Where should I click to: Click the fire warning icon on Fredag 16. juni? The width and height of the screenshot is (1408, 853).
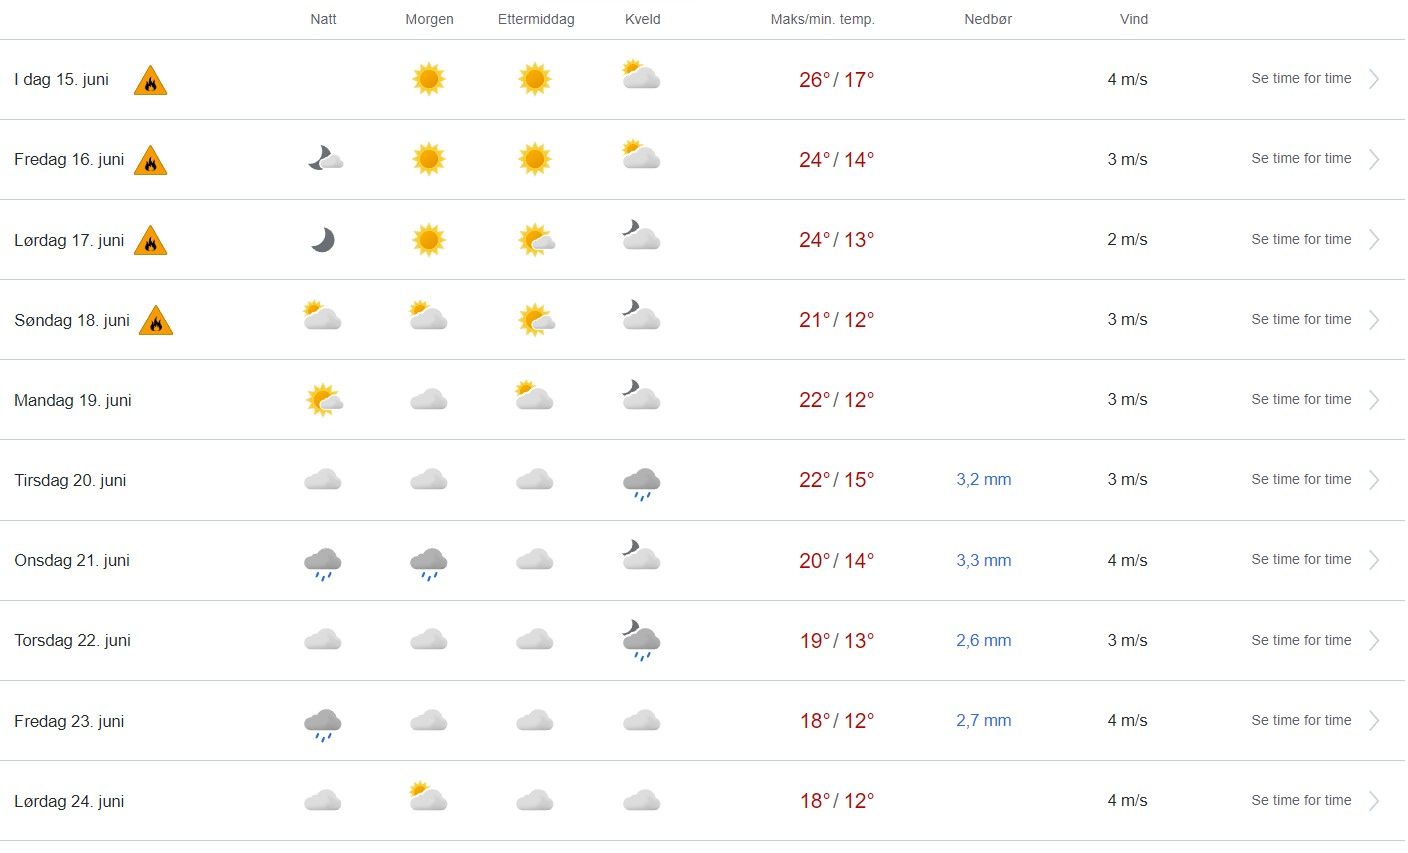[x=150, y=161]
